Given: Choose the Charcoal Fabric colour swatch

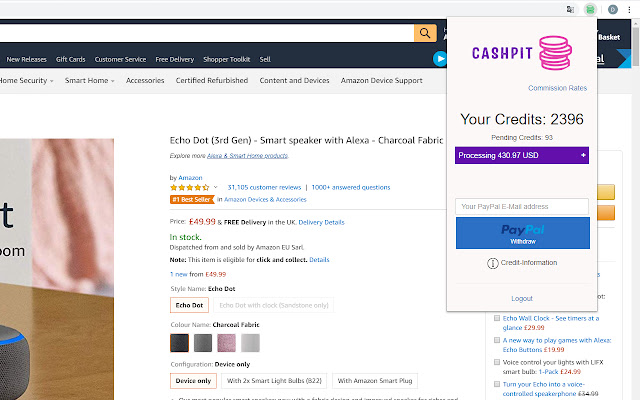Looking at the screenshot, I should (180, 343).
